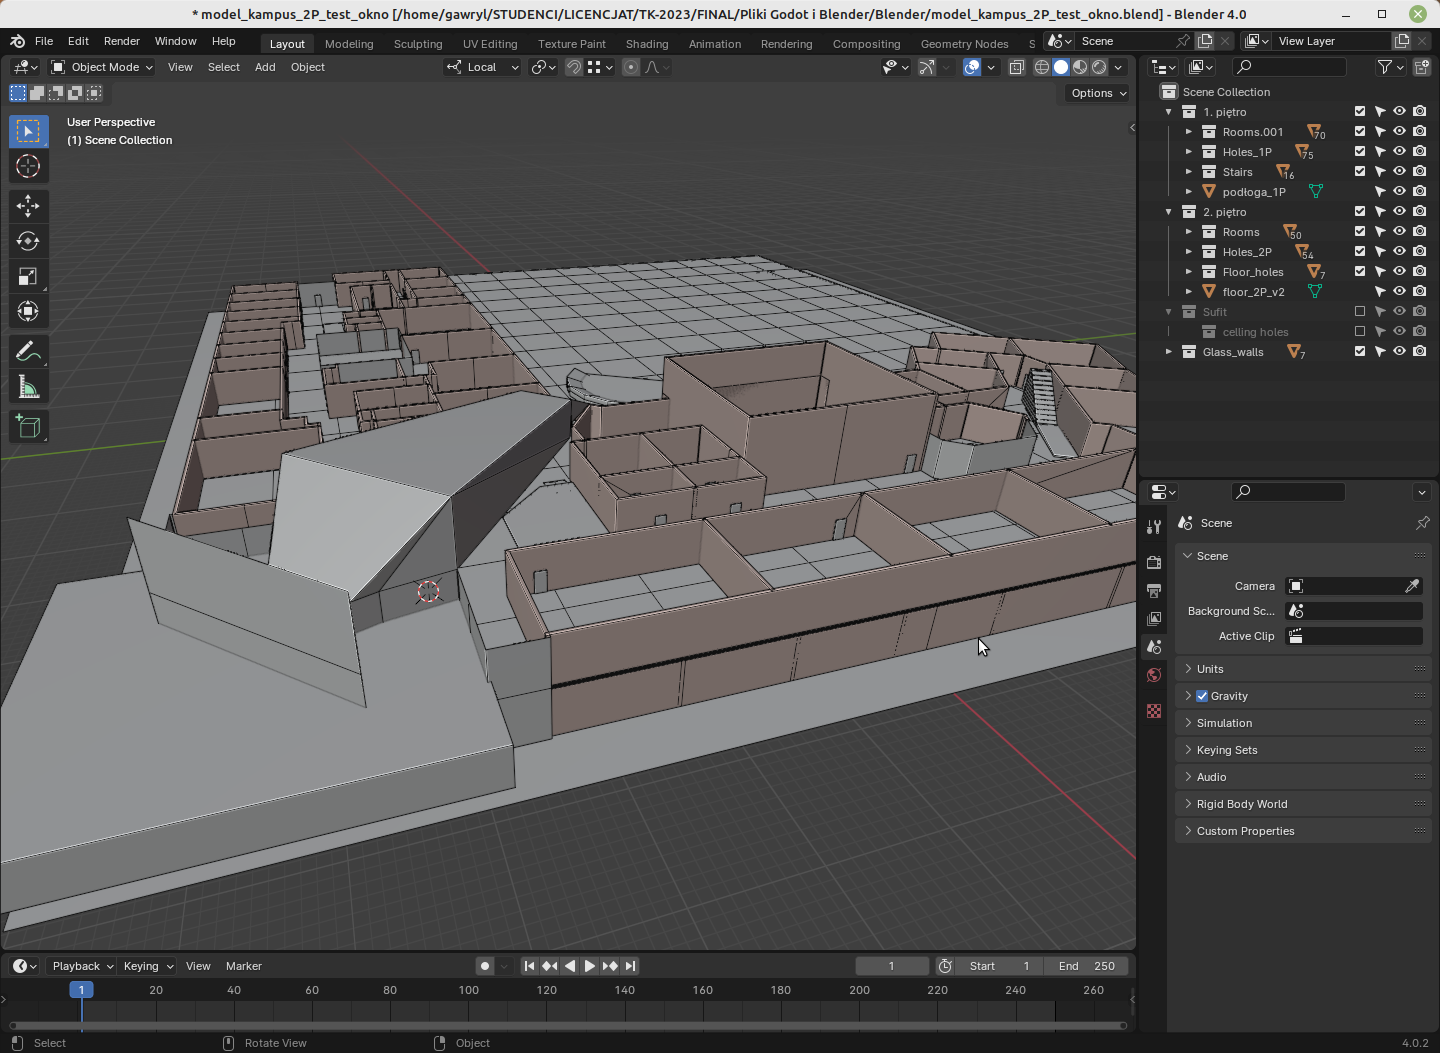Open the timeline View menu
This screenshot has height=1053, width=1440.
coord(198,966)
